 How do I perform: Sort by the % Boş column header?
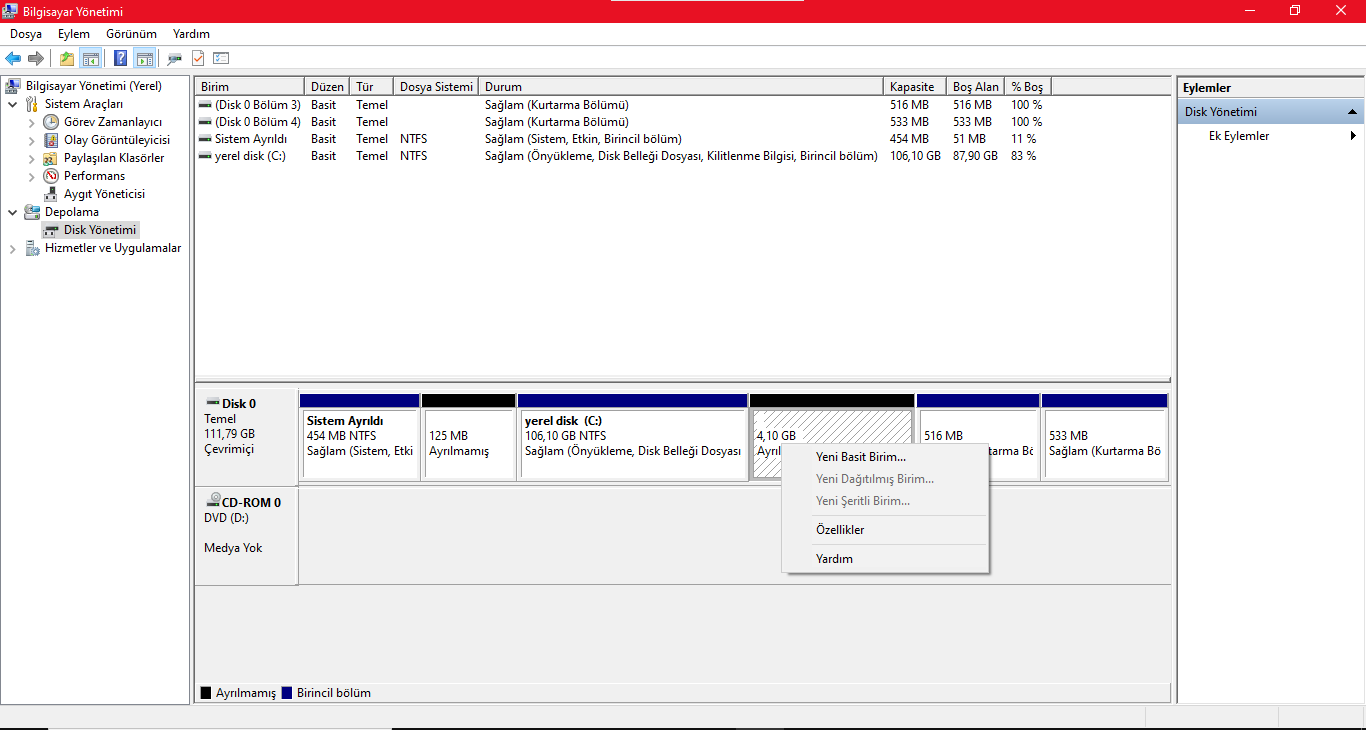(1028, 87)
